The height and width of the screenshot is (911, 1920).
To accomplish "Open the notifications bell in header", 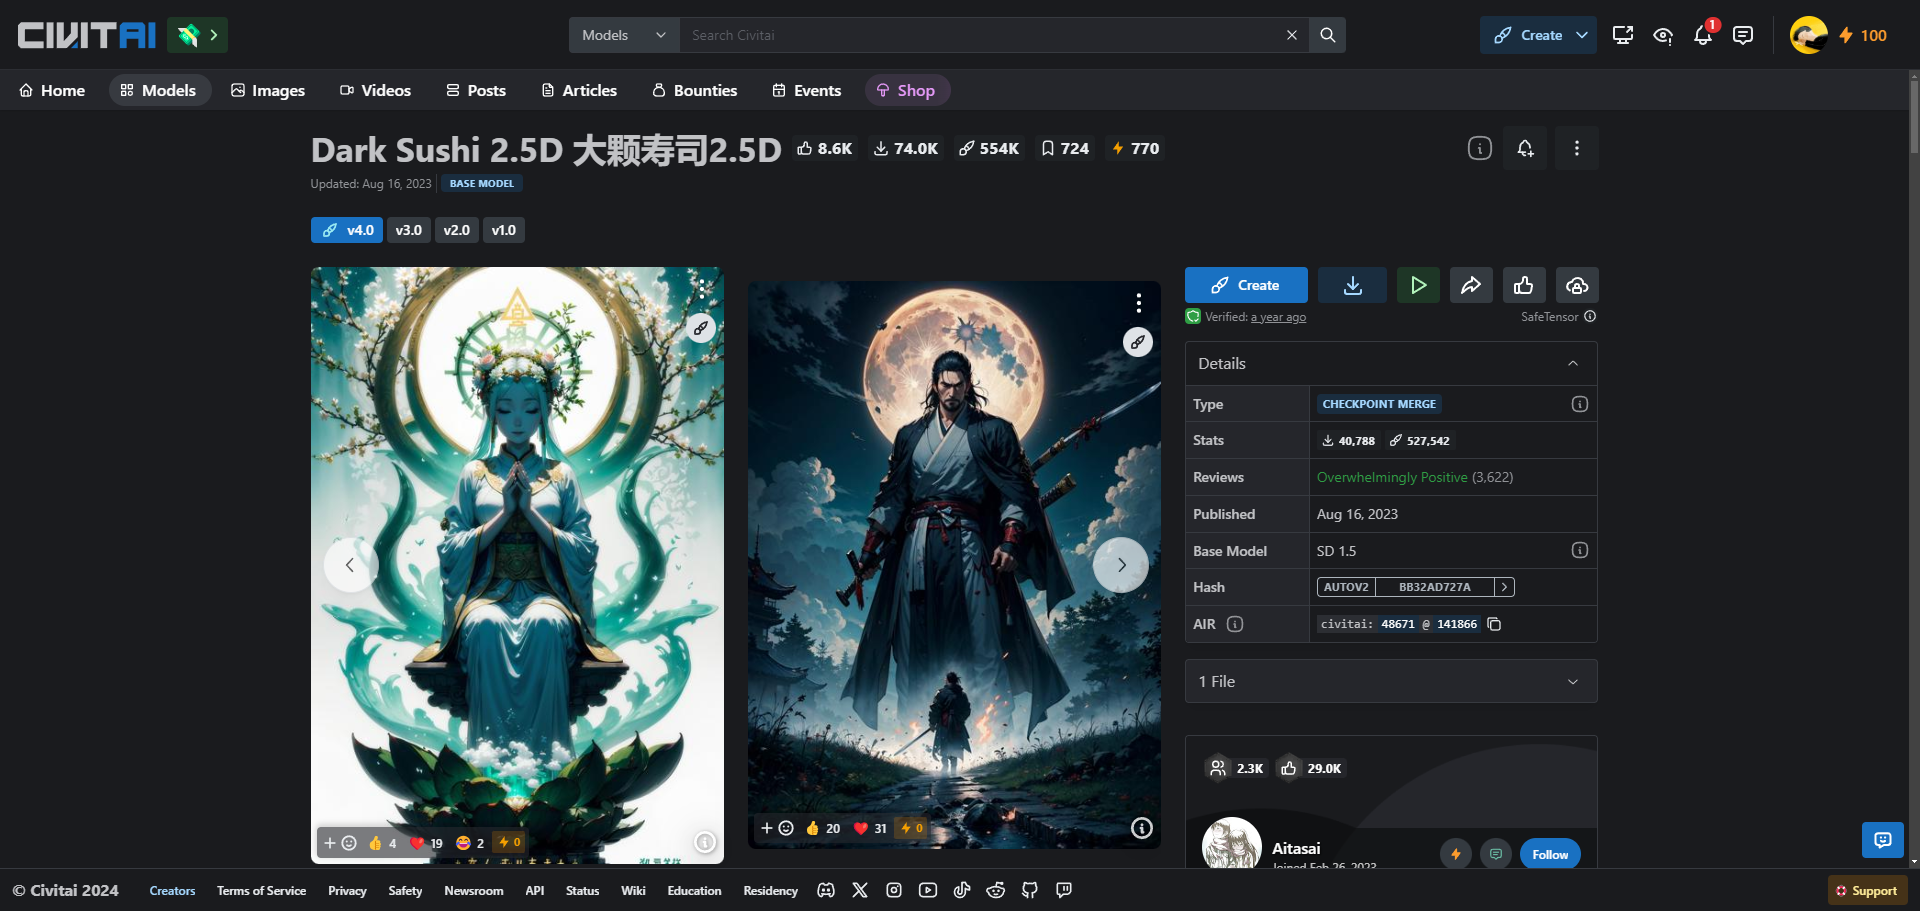I will pyautogui.click(x=1703, y=35).
